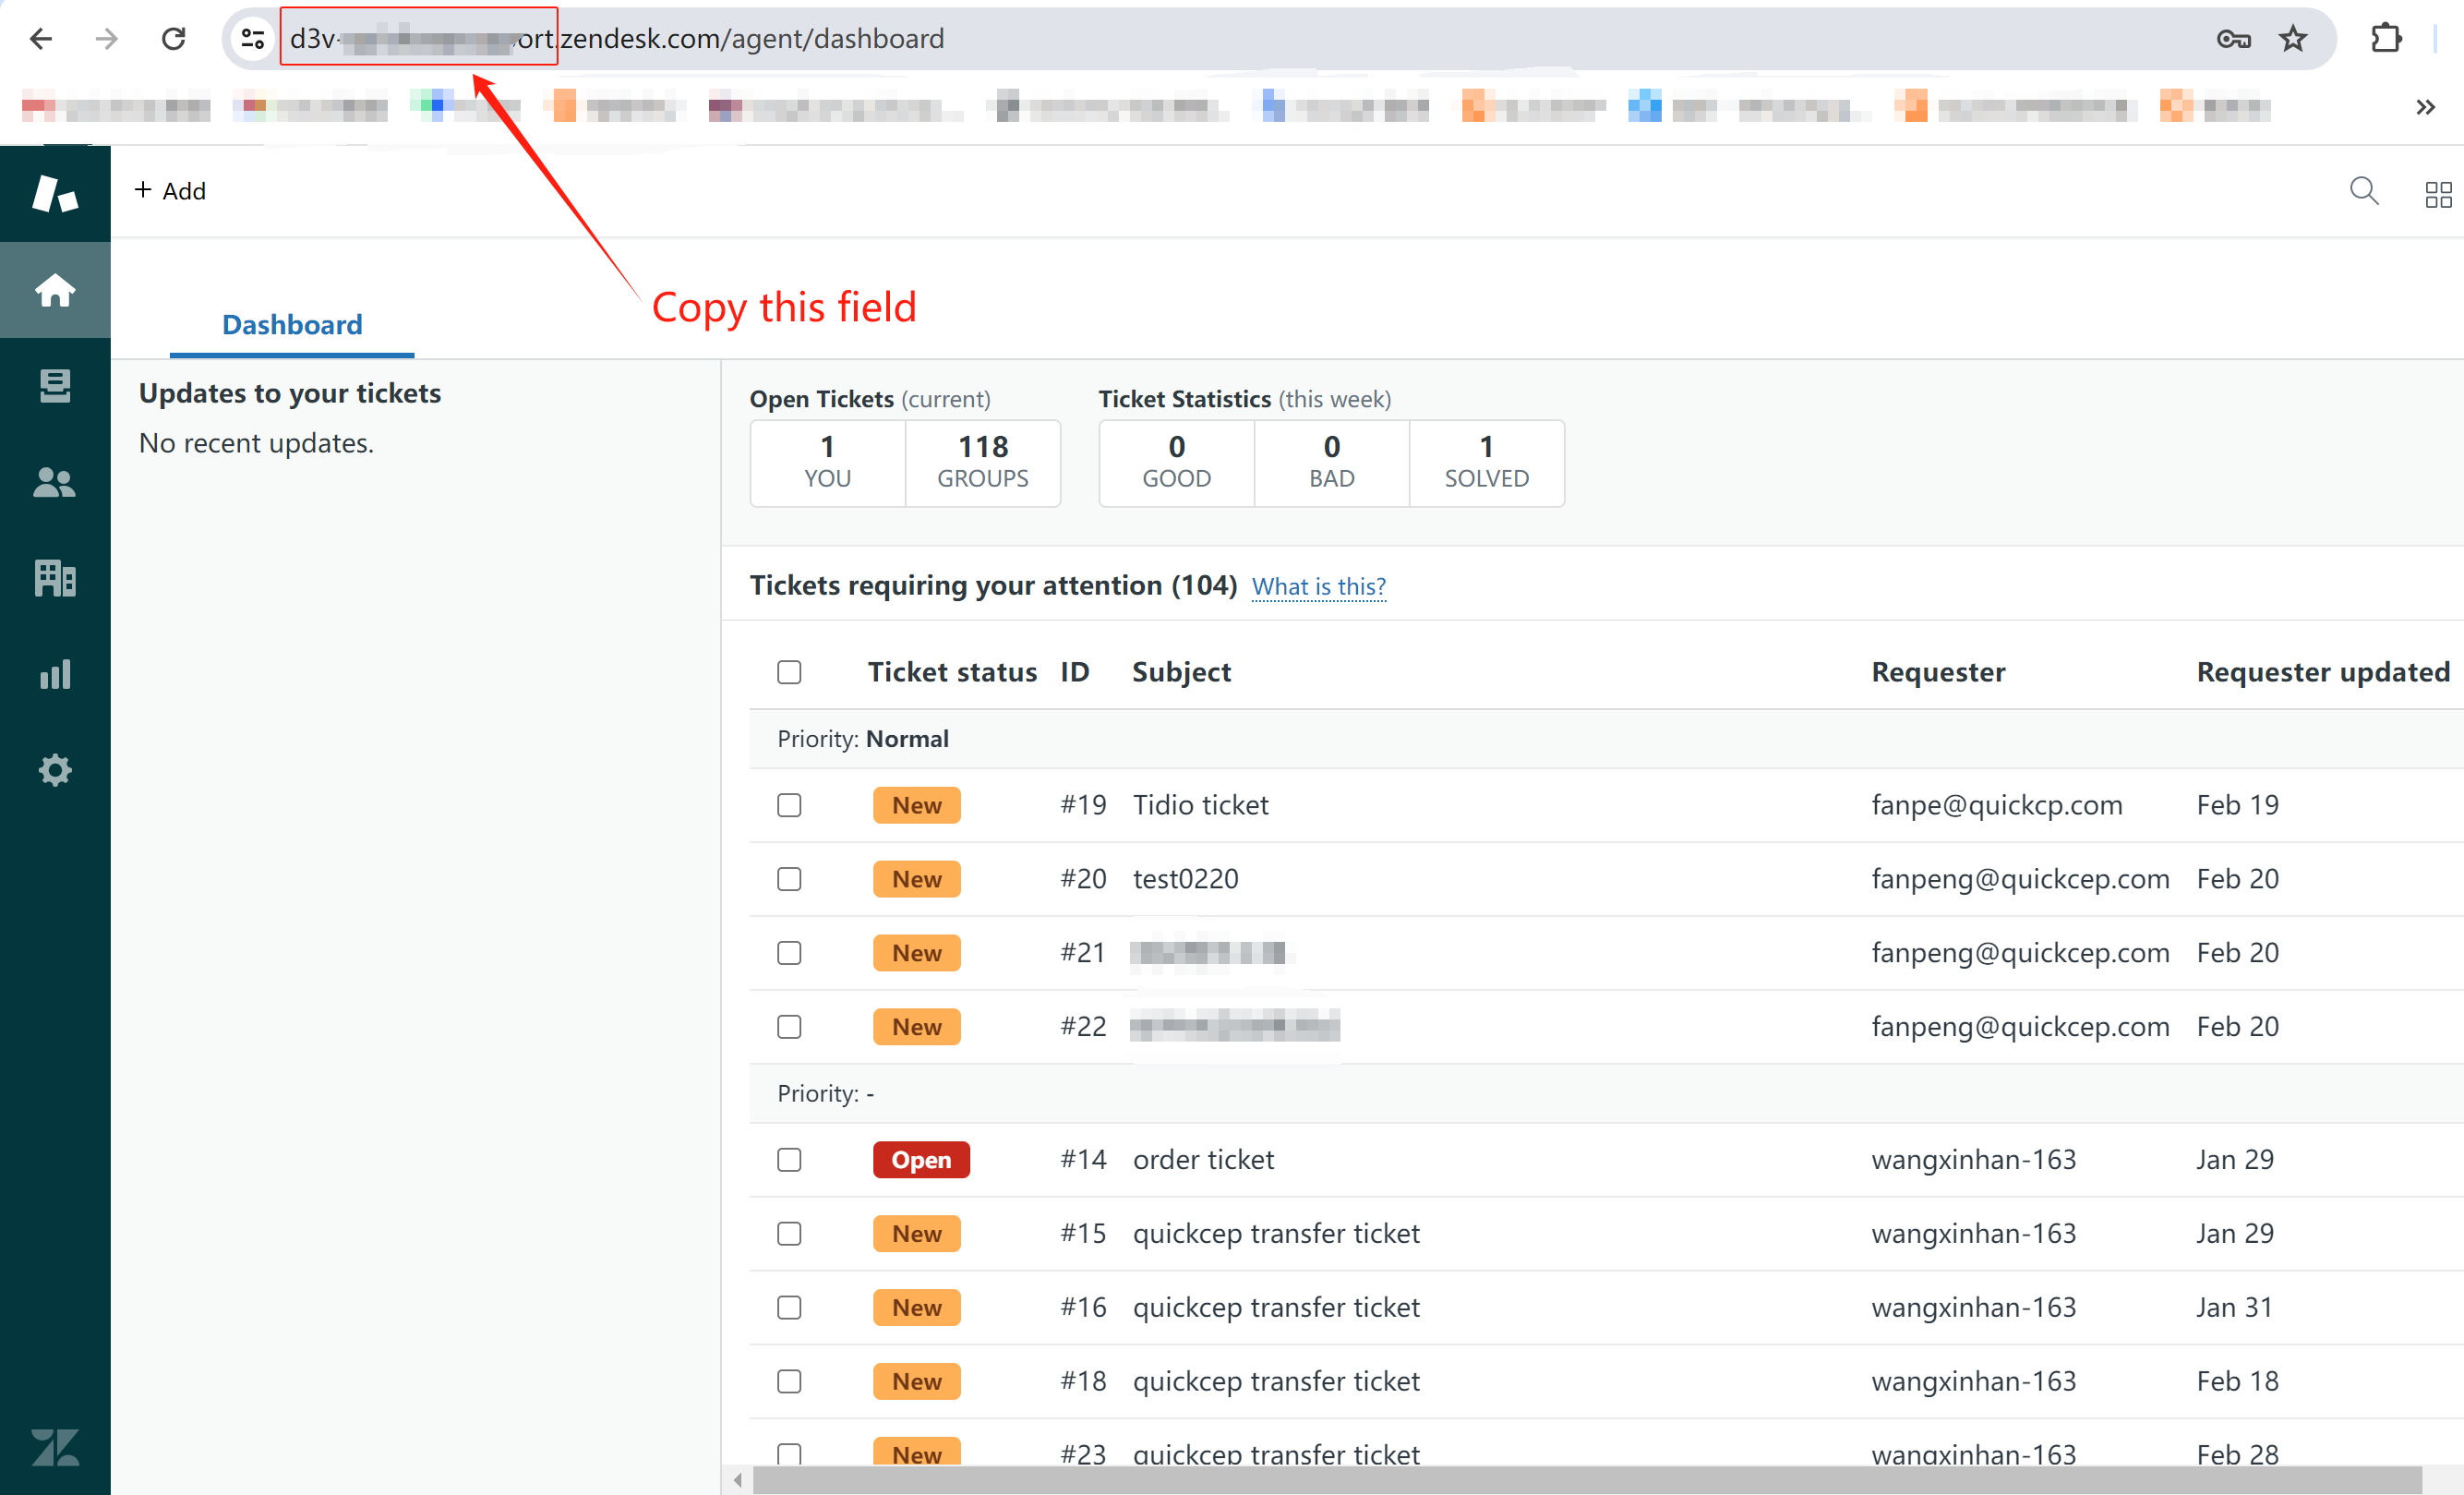The height and width of the screenshot is (1495, 2464).
Task: Click ticket ID #20
Action: (x=1083, y=879)
